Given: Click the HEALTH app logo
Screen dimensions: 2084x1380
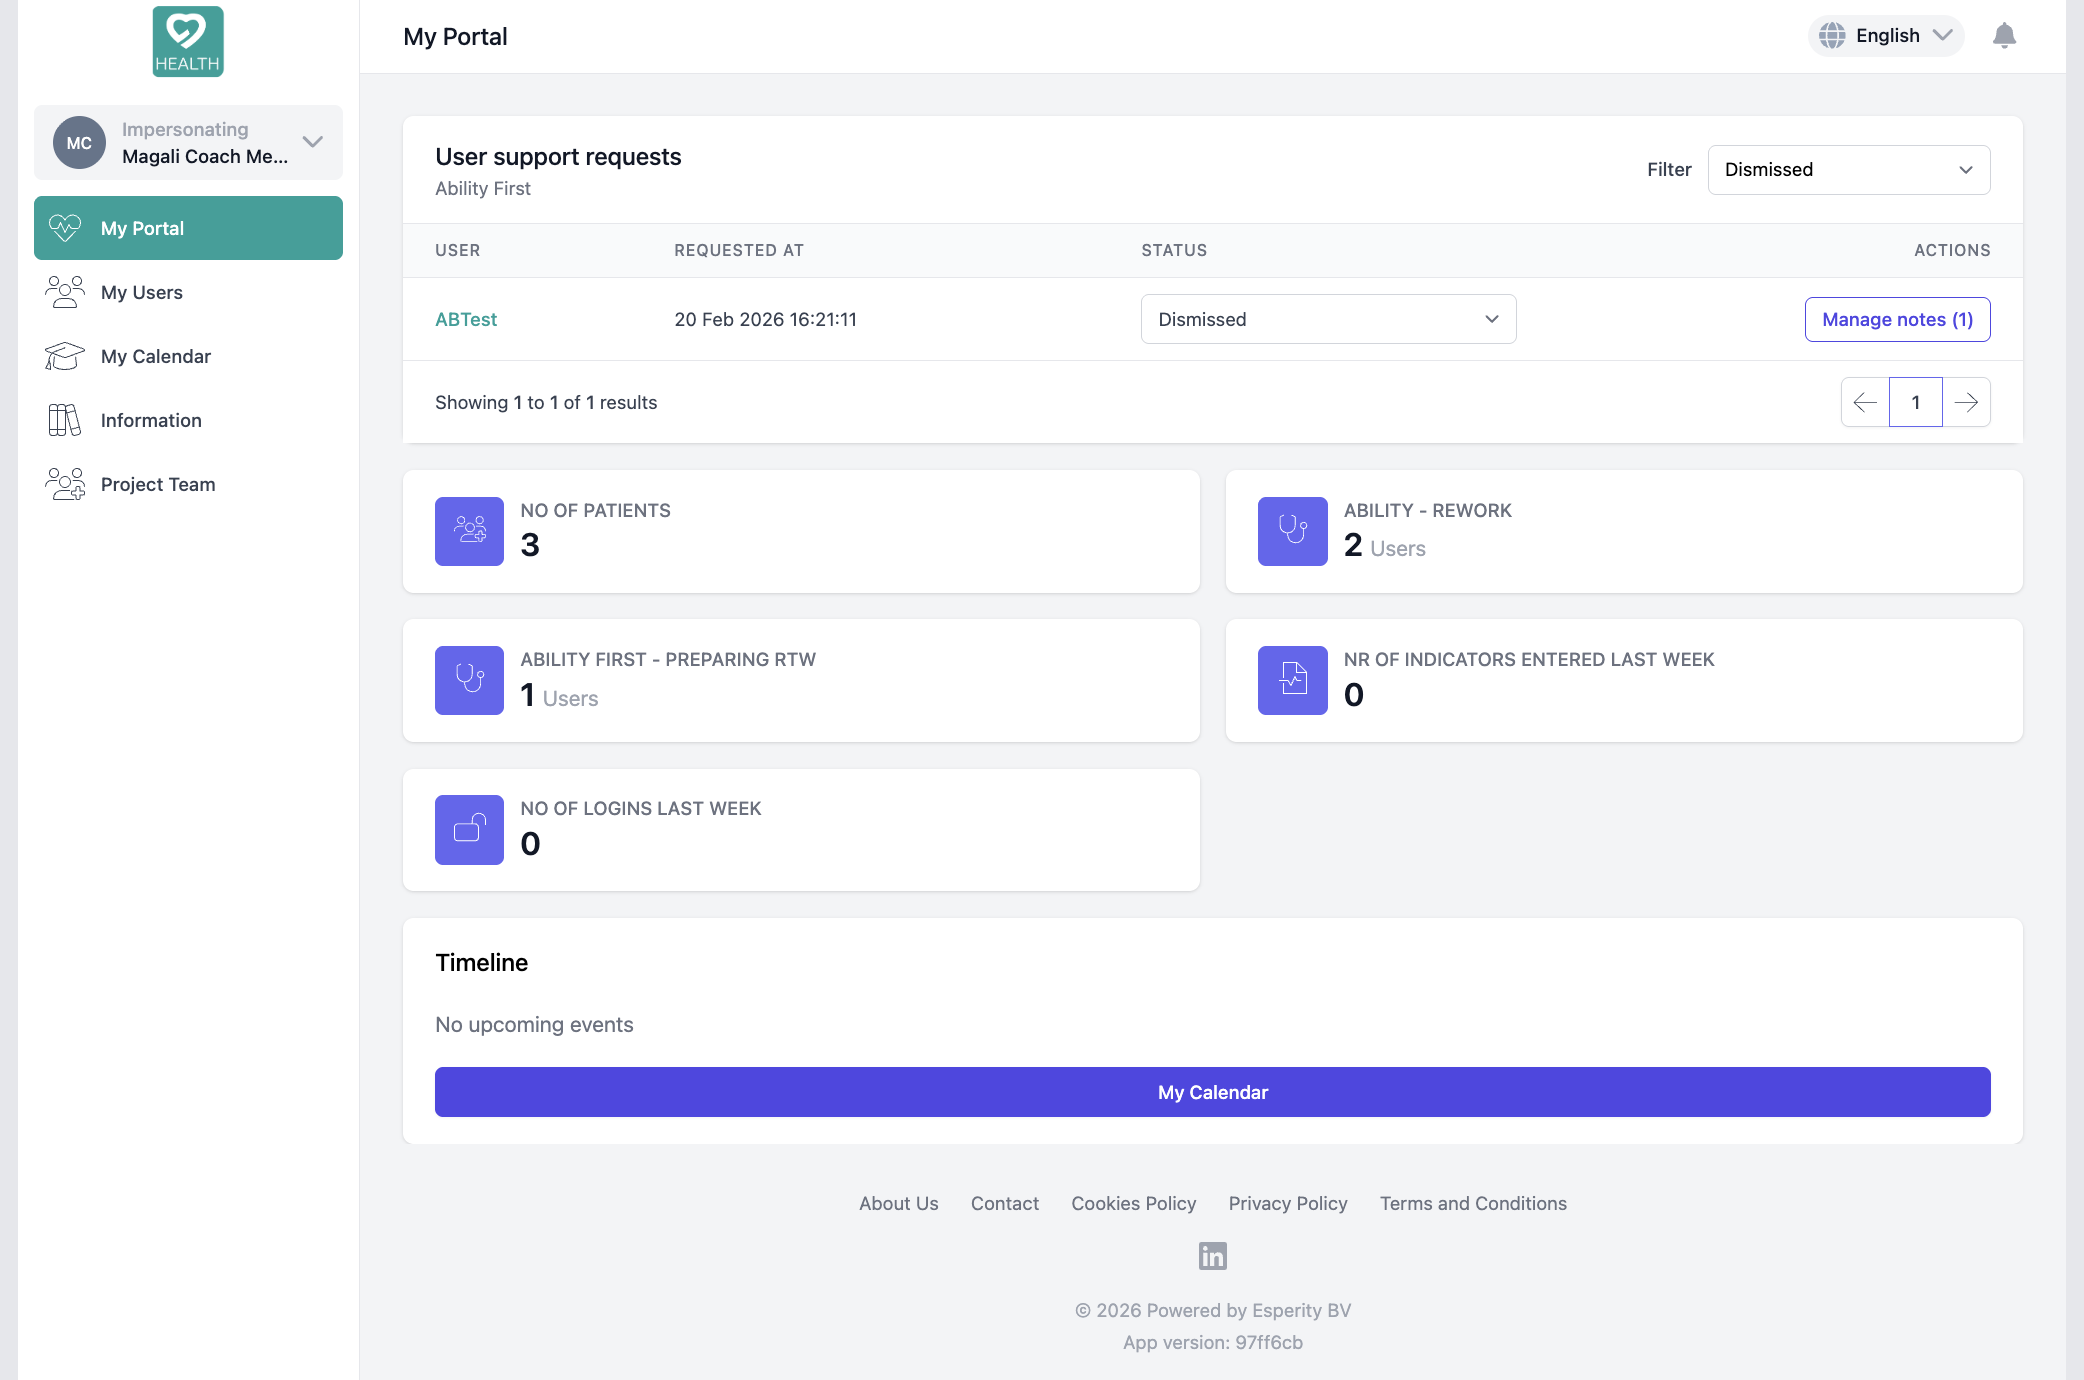Looking at the screenshot, I should pyautogui.click(x=186, y=41).
